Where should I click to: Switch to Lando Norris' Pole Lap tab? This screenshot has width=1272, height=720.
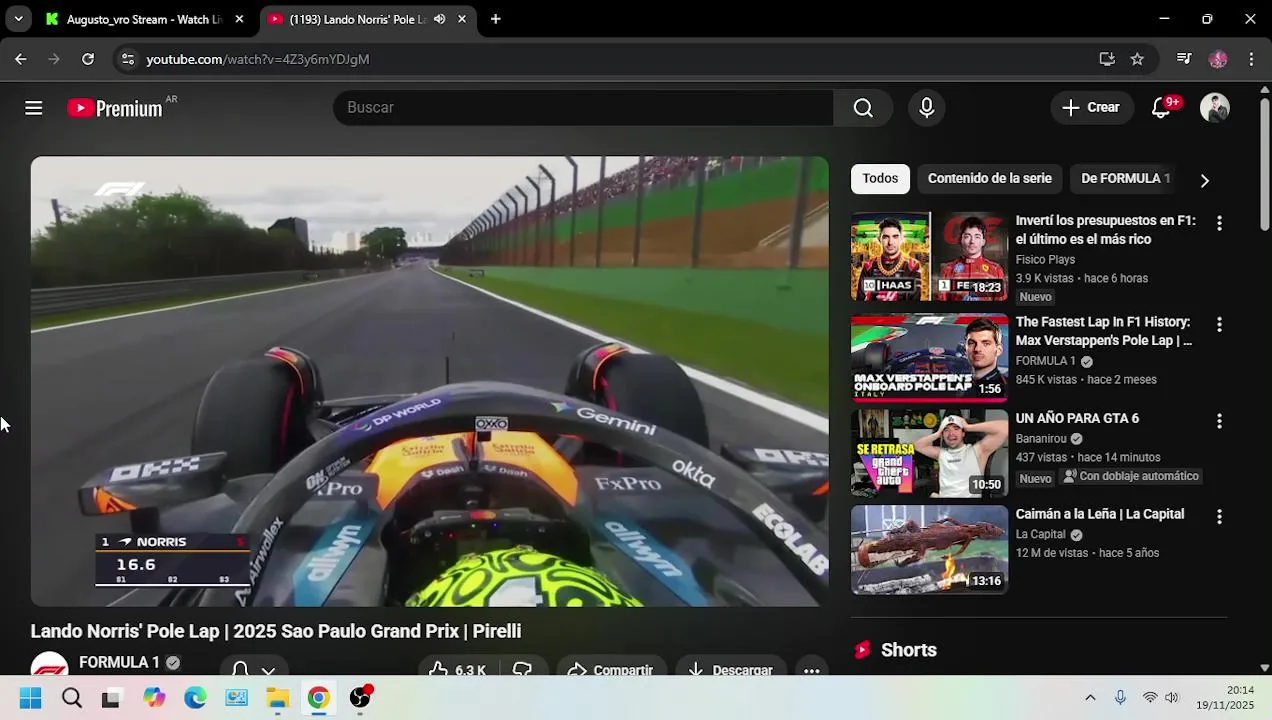[x=357, y=19]
